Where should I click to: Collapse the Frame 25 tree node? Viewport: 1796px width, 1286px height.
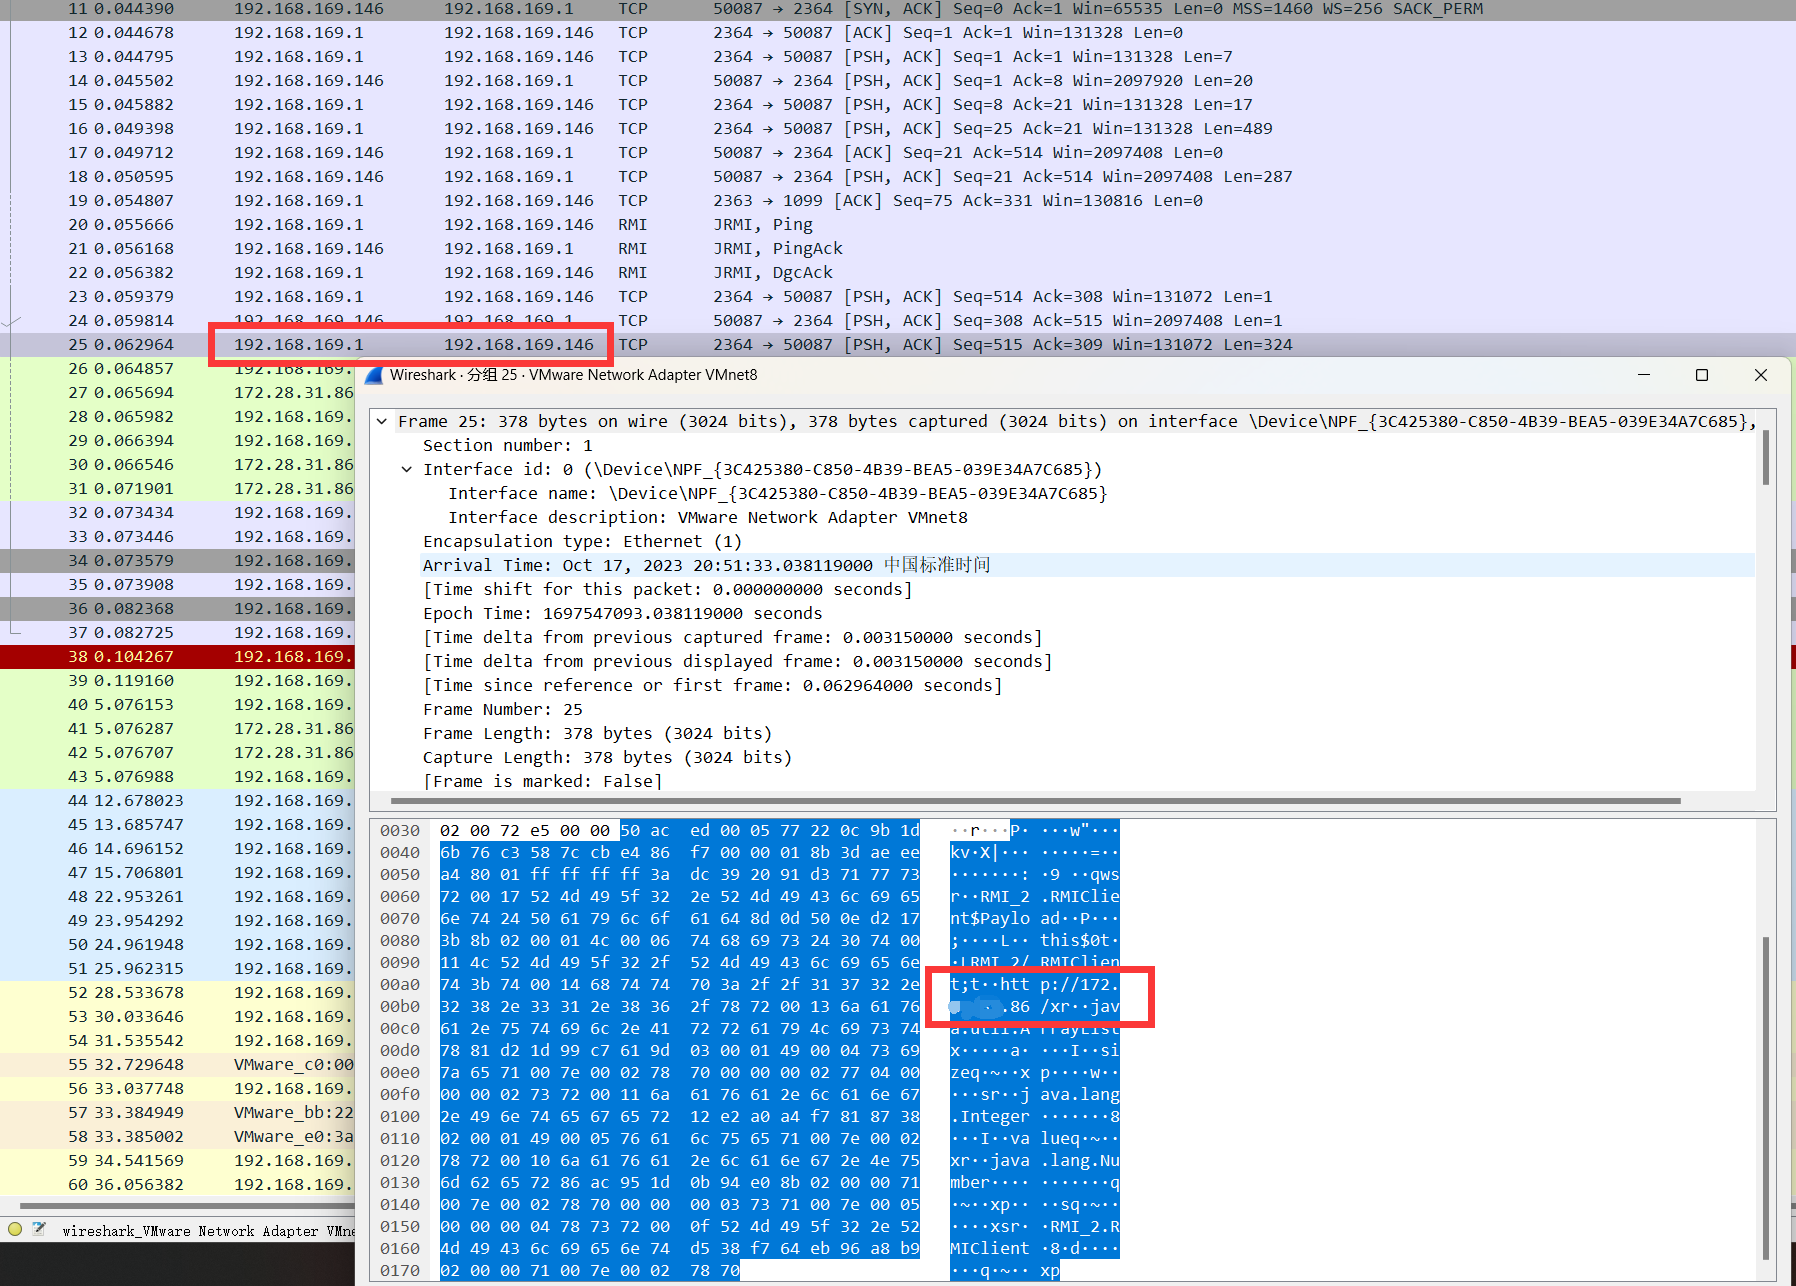point(382,422)
